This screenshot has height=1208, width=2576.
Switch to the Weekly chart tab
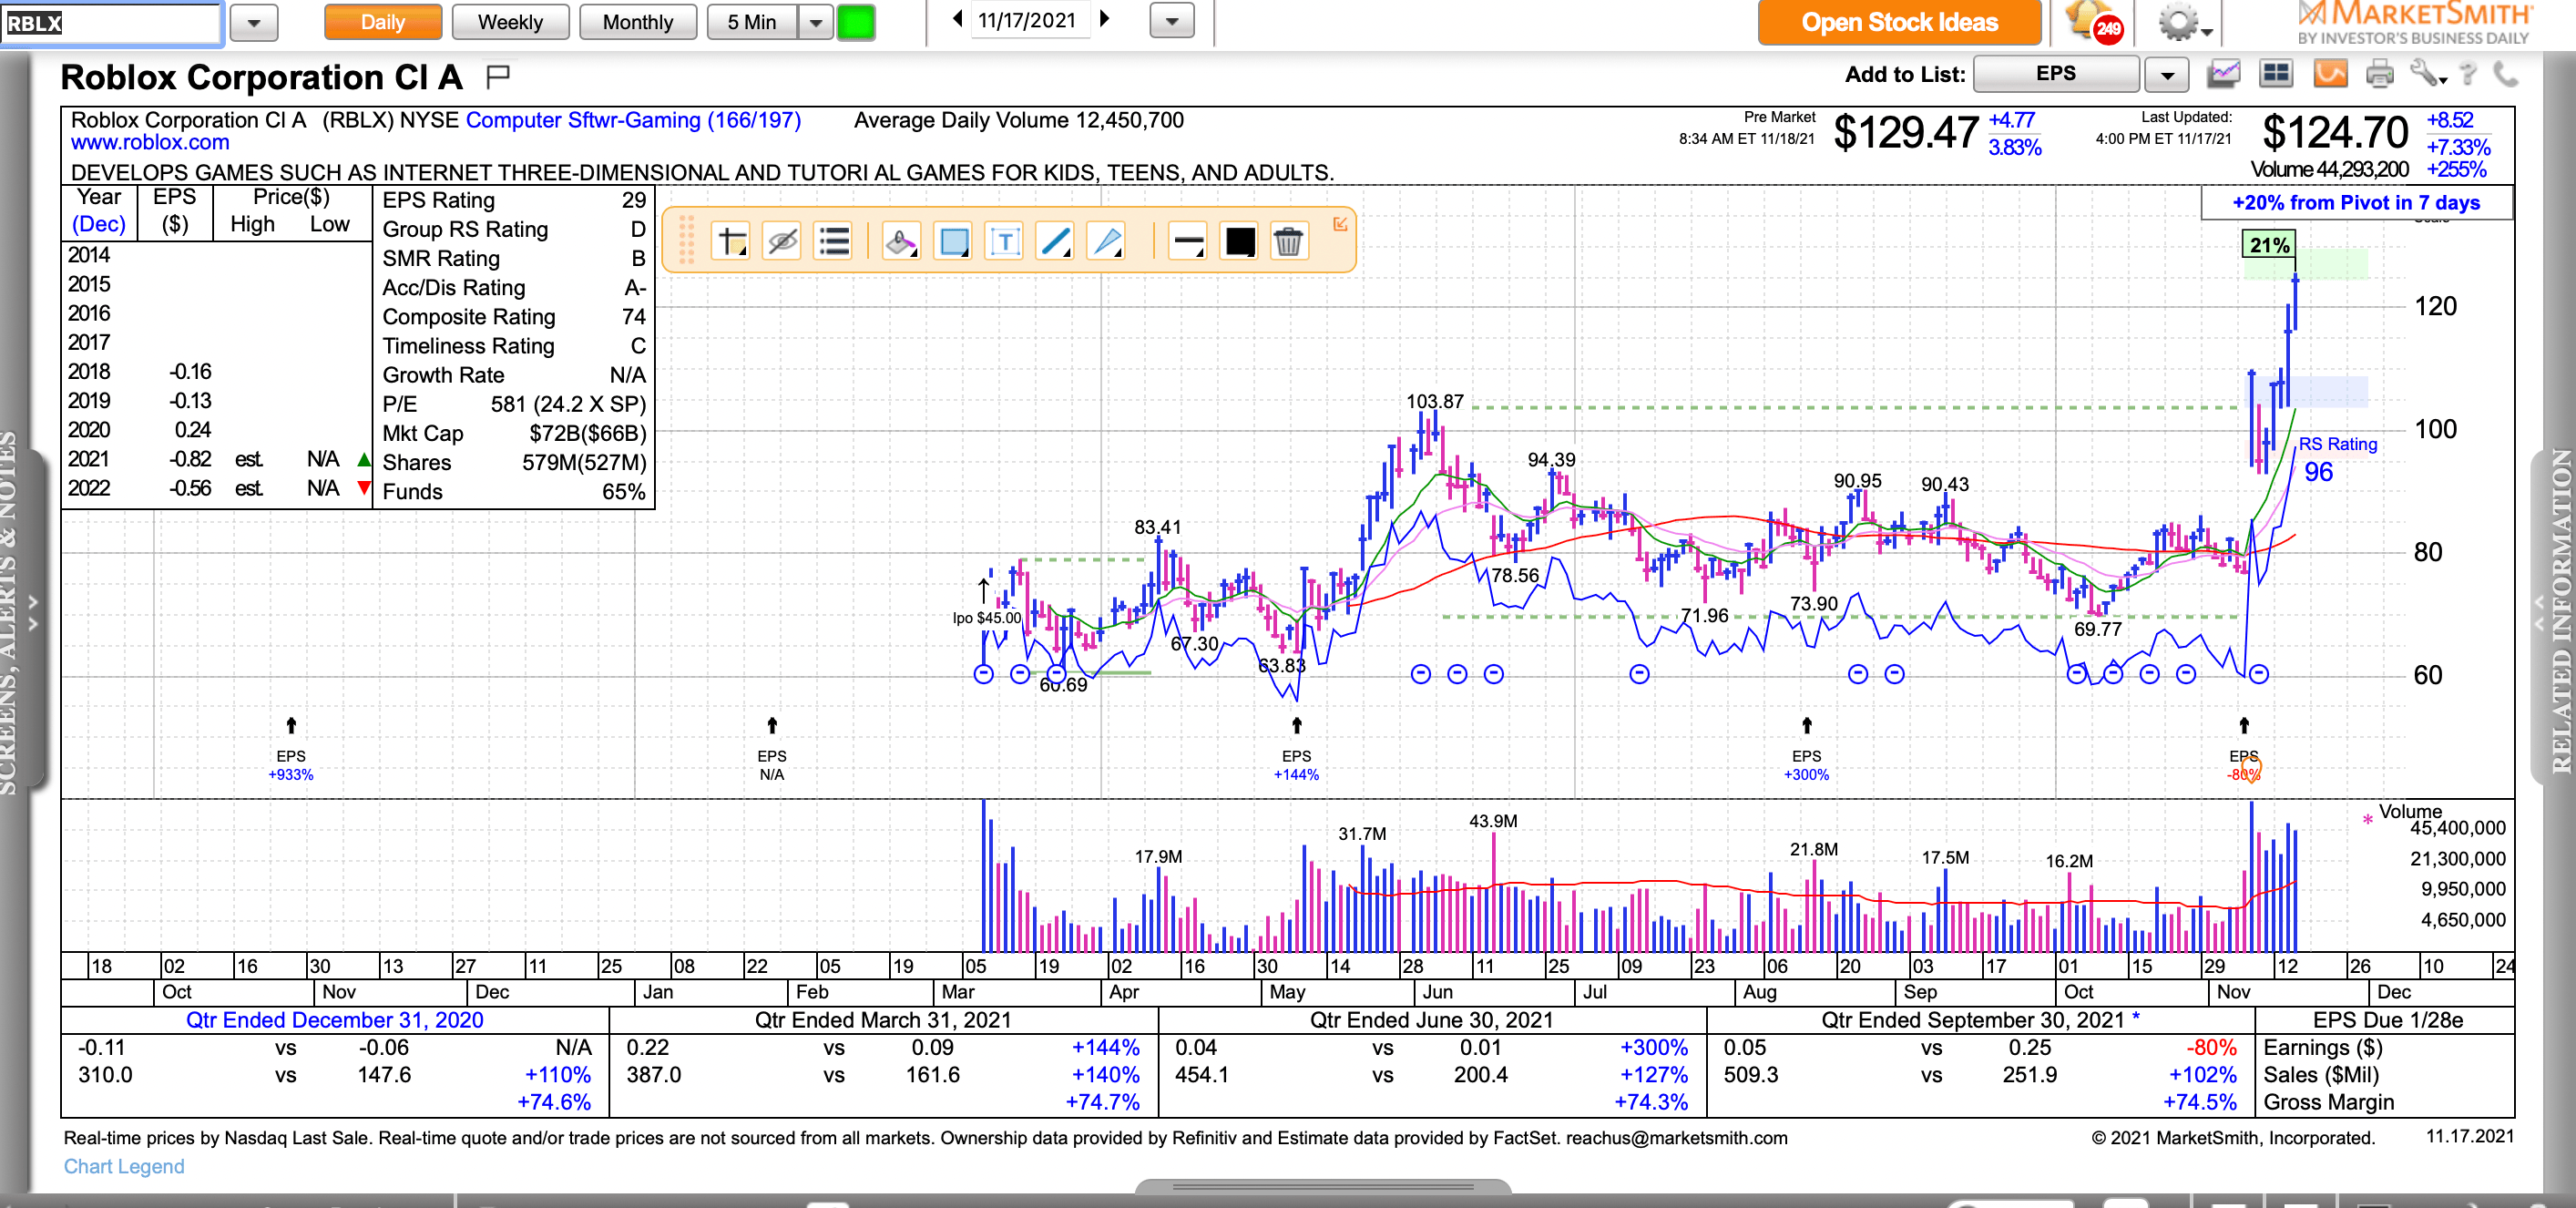click(510, 22)
